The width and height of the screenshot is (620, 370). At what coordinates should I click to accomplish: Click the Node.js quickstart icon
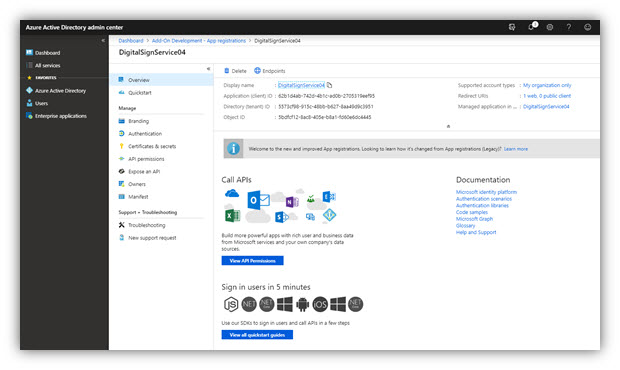tap(231, 304)
